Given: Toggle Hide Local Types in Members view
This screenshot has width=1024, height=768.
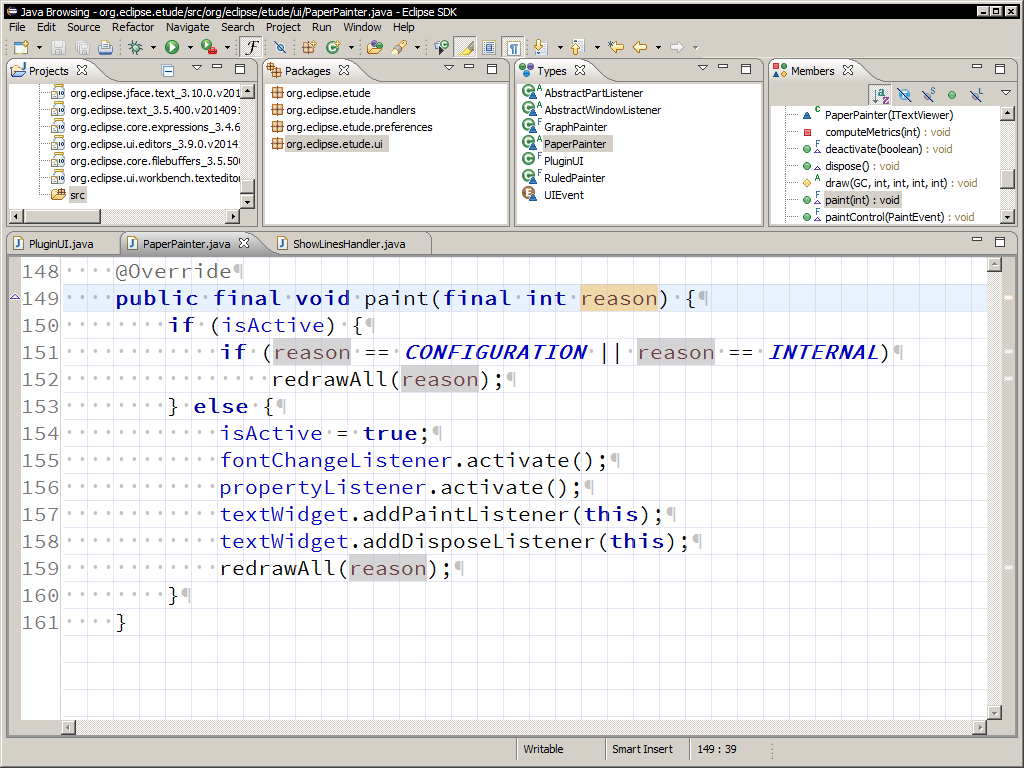Looking at the screenshot, I should (976, 95).
